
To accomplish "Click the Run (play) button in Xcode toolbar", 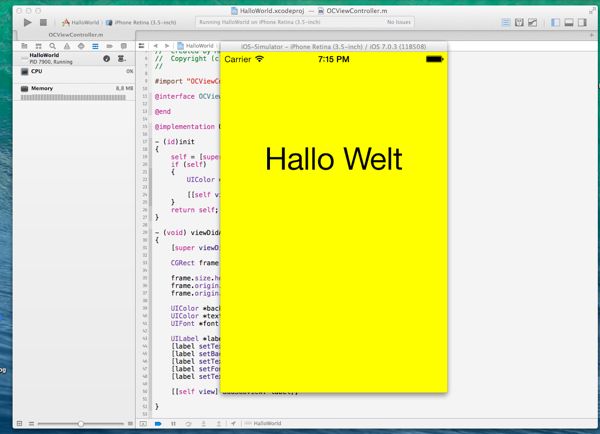I will [28, 23].
